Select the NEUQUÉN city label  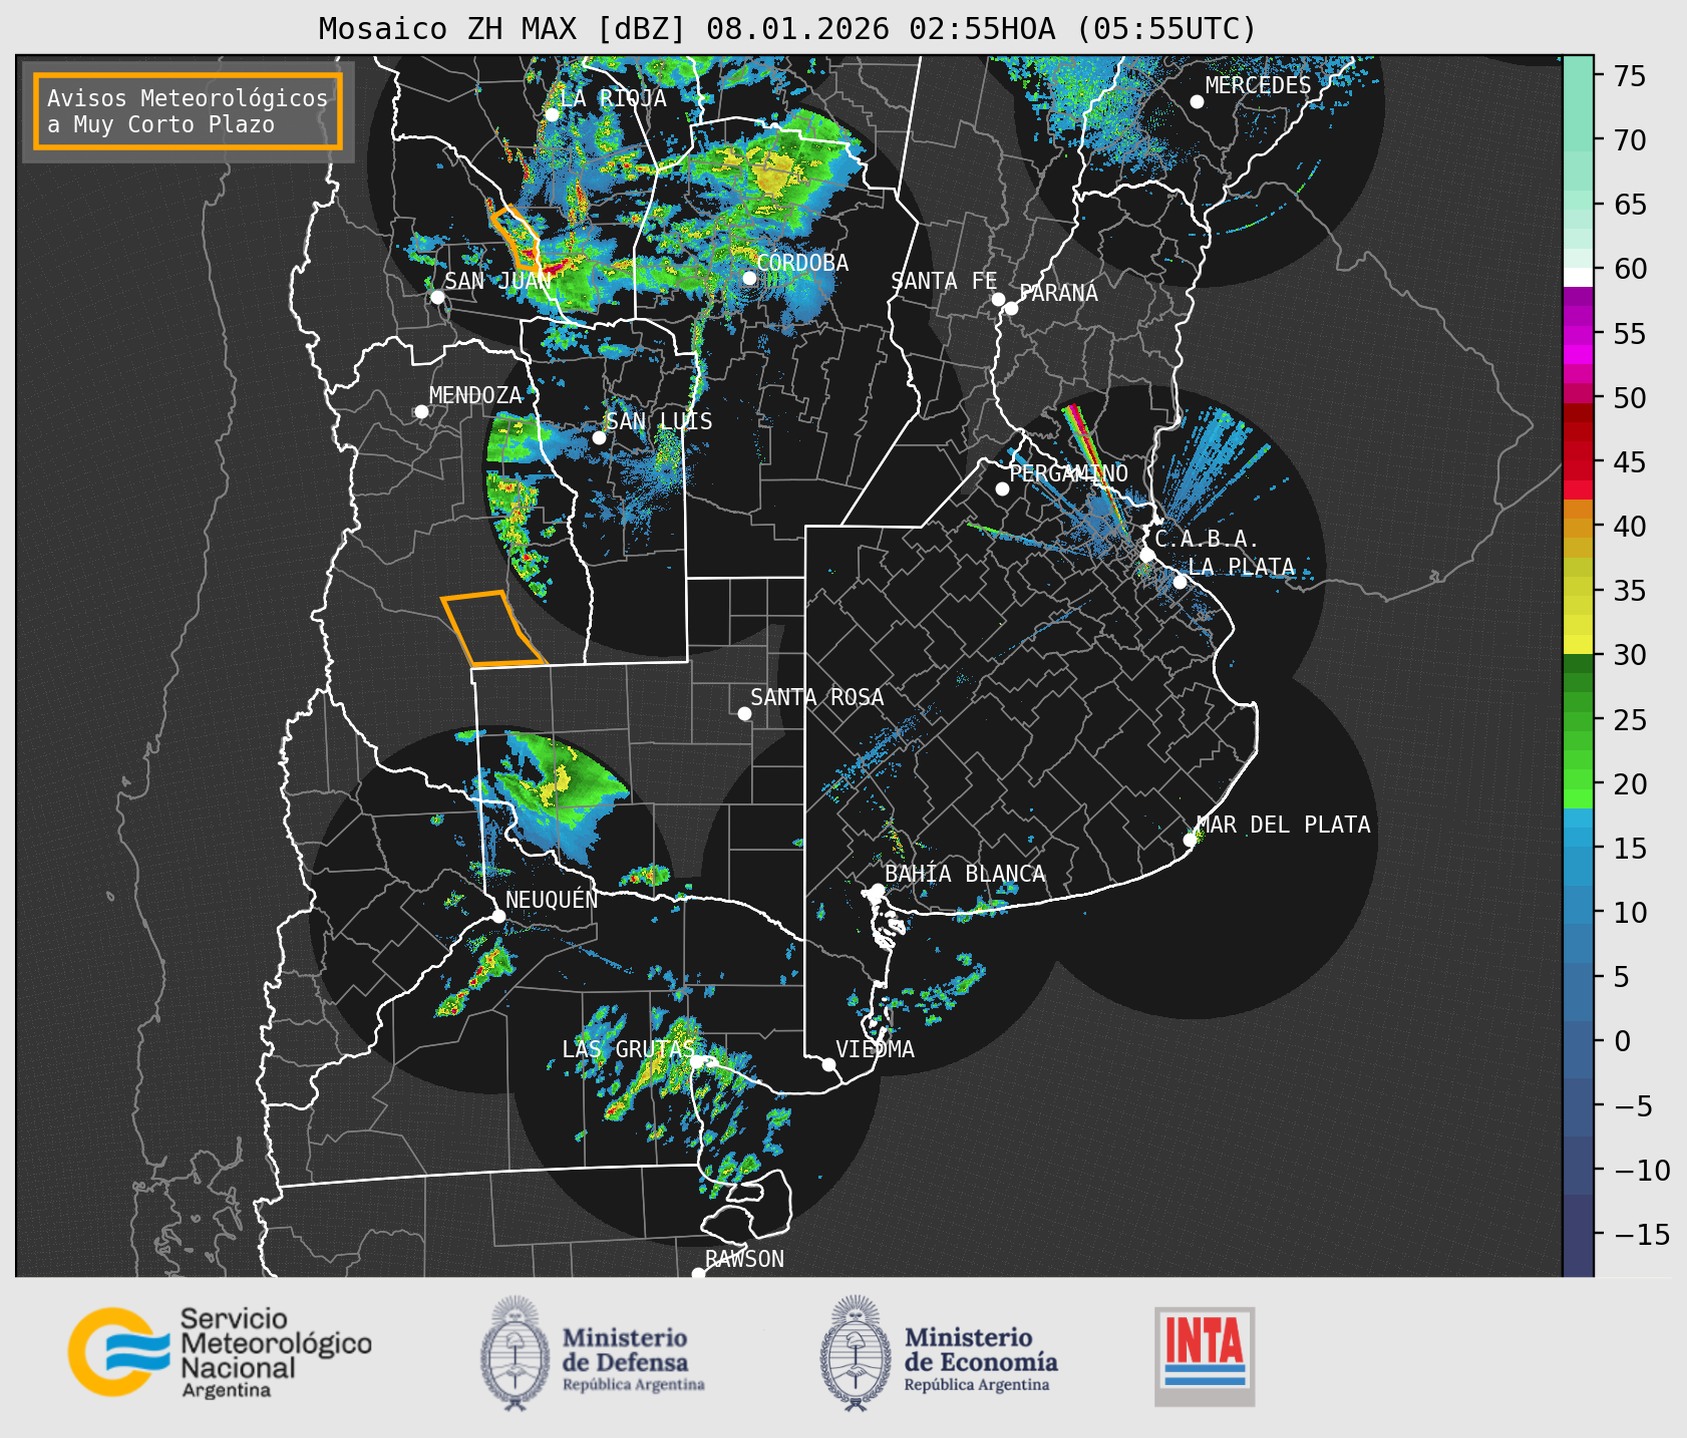point(551,899)
